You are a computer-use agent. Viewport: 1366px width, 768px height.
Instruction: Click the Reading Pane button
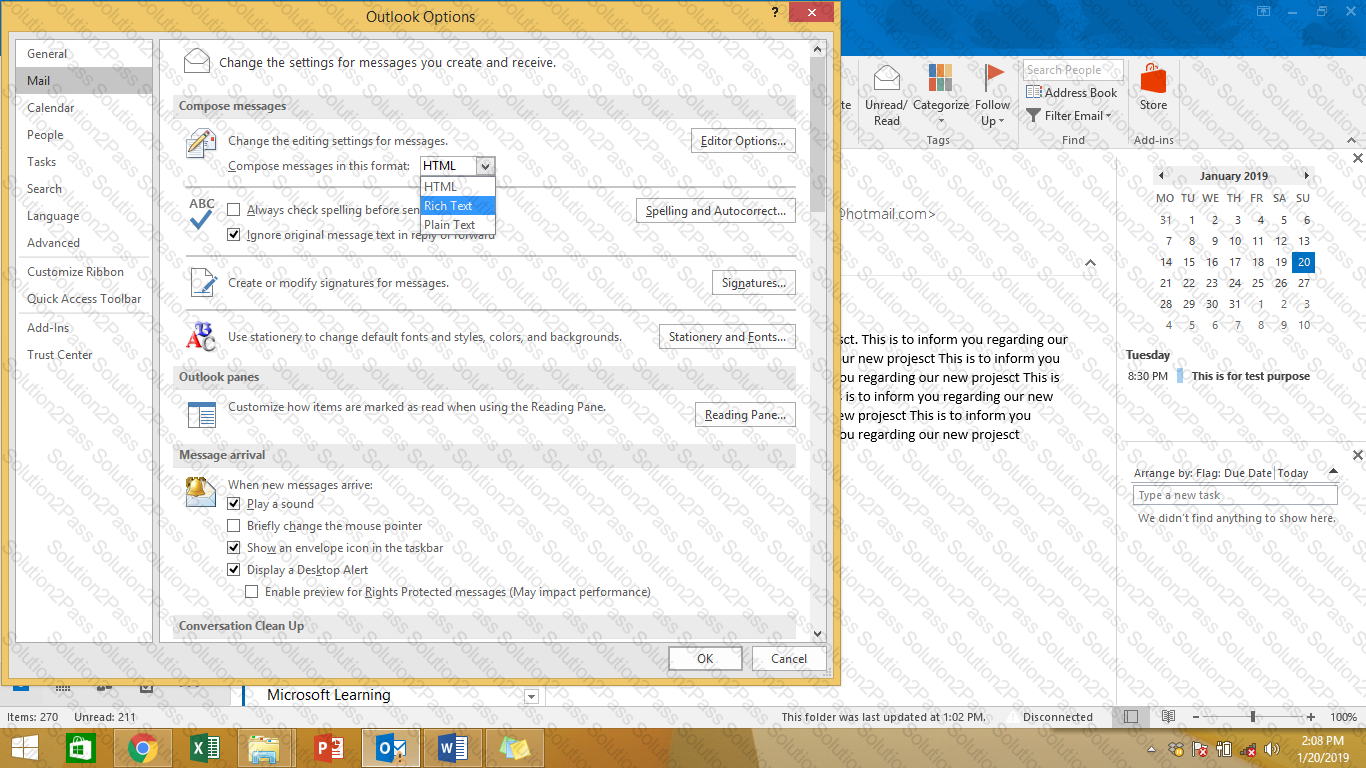745,415
